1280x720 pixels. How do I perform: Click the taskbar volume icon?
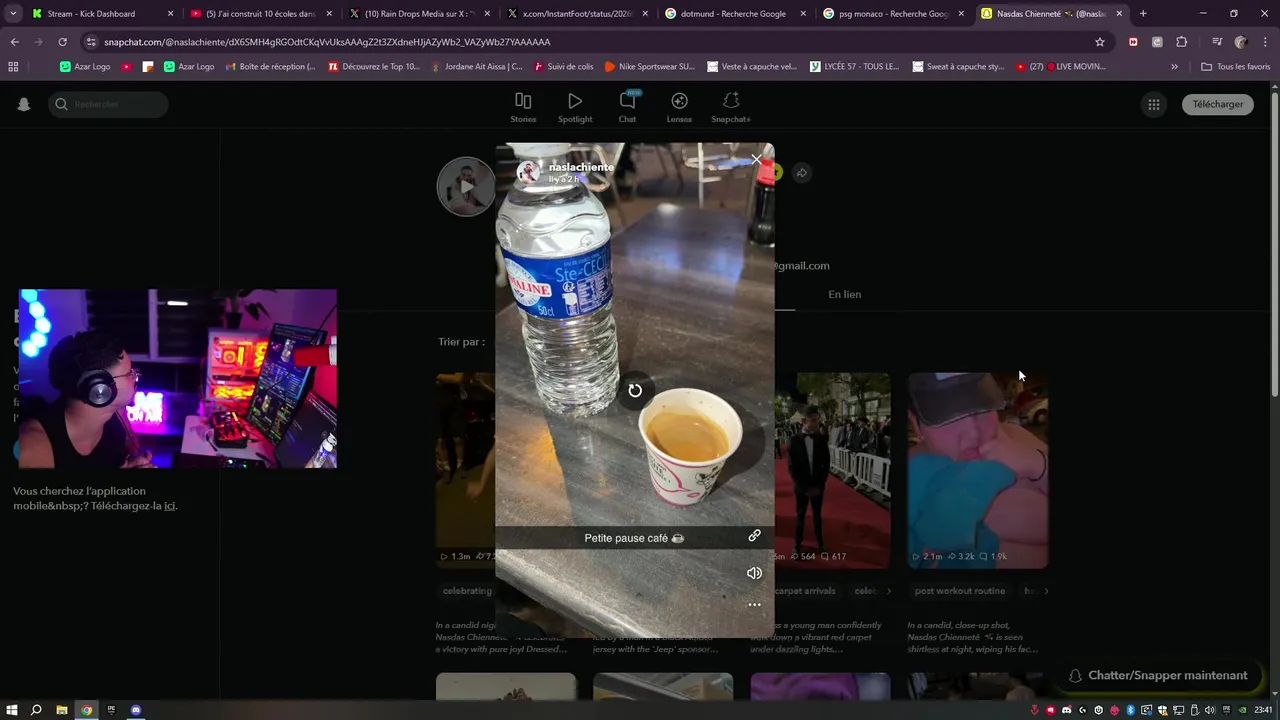pyautogui.click(x=1210, y=710)
